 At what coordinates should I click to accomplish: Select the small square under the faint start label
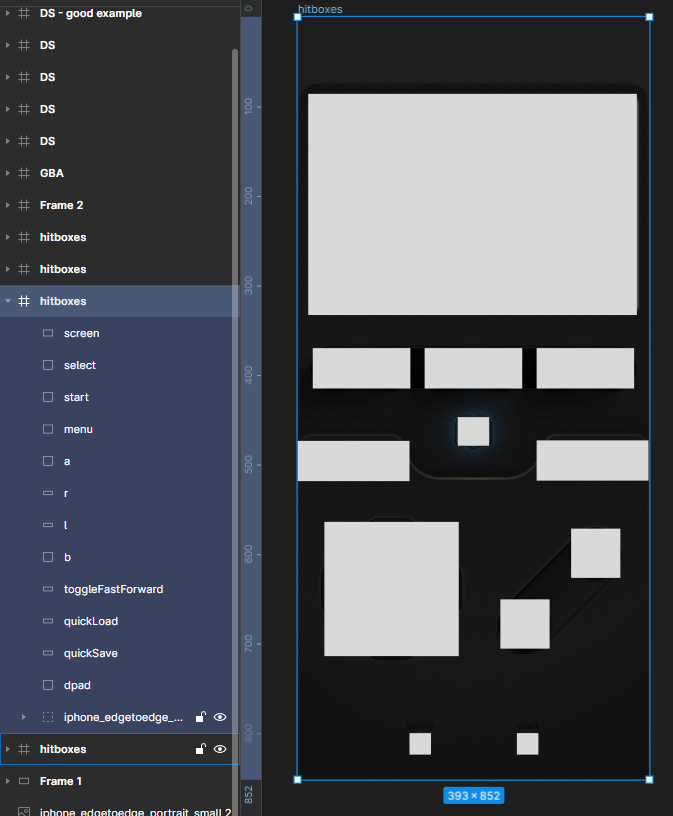pyautogui.click(x=527, y=744)
